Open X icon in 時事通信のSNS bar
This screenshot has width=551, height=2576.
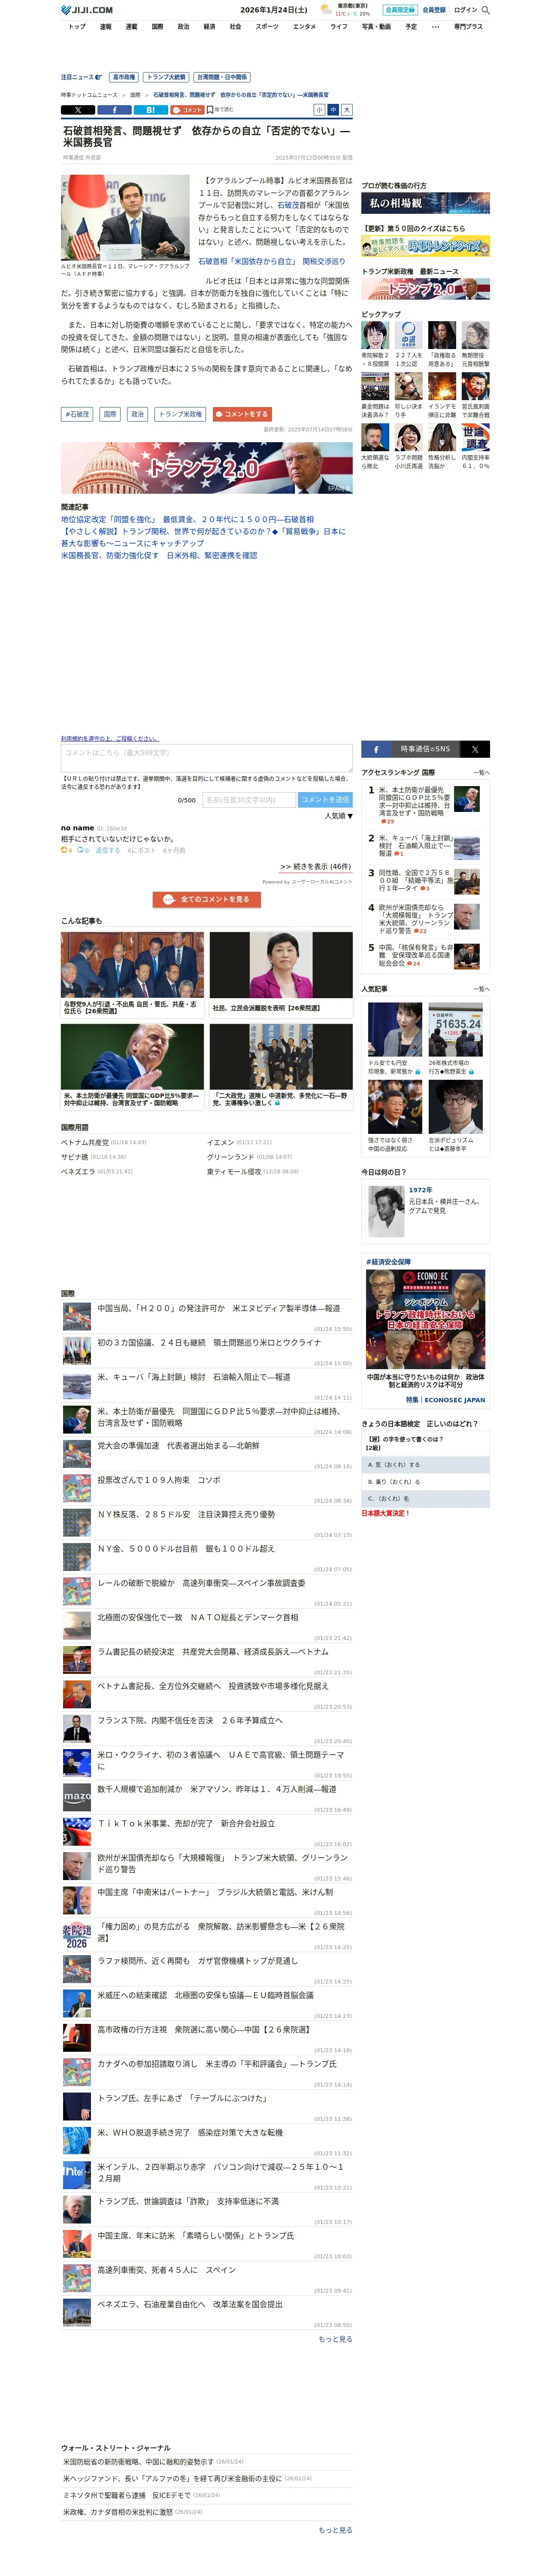click(x=475, y=749)
